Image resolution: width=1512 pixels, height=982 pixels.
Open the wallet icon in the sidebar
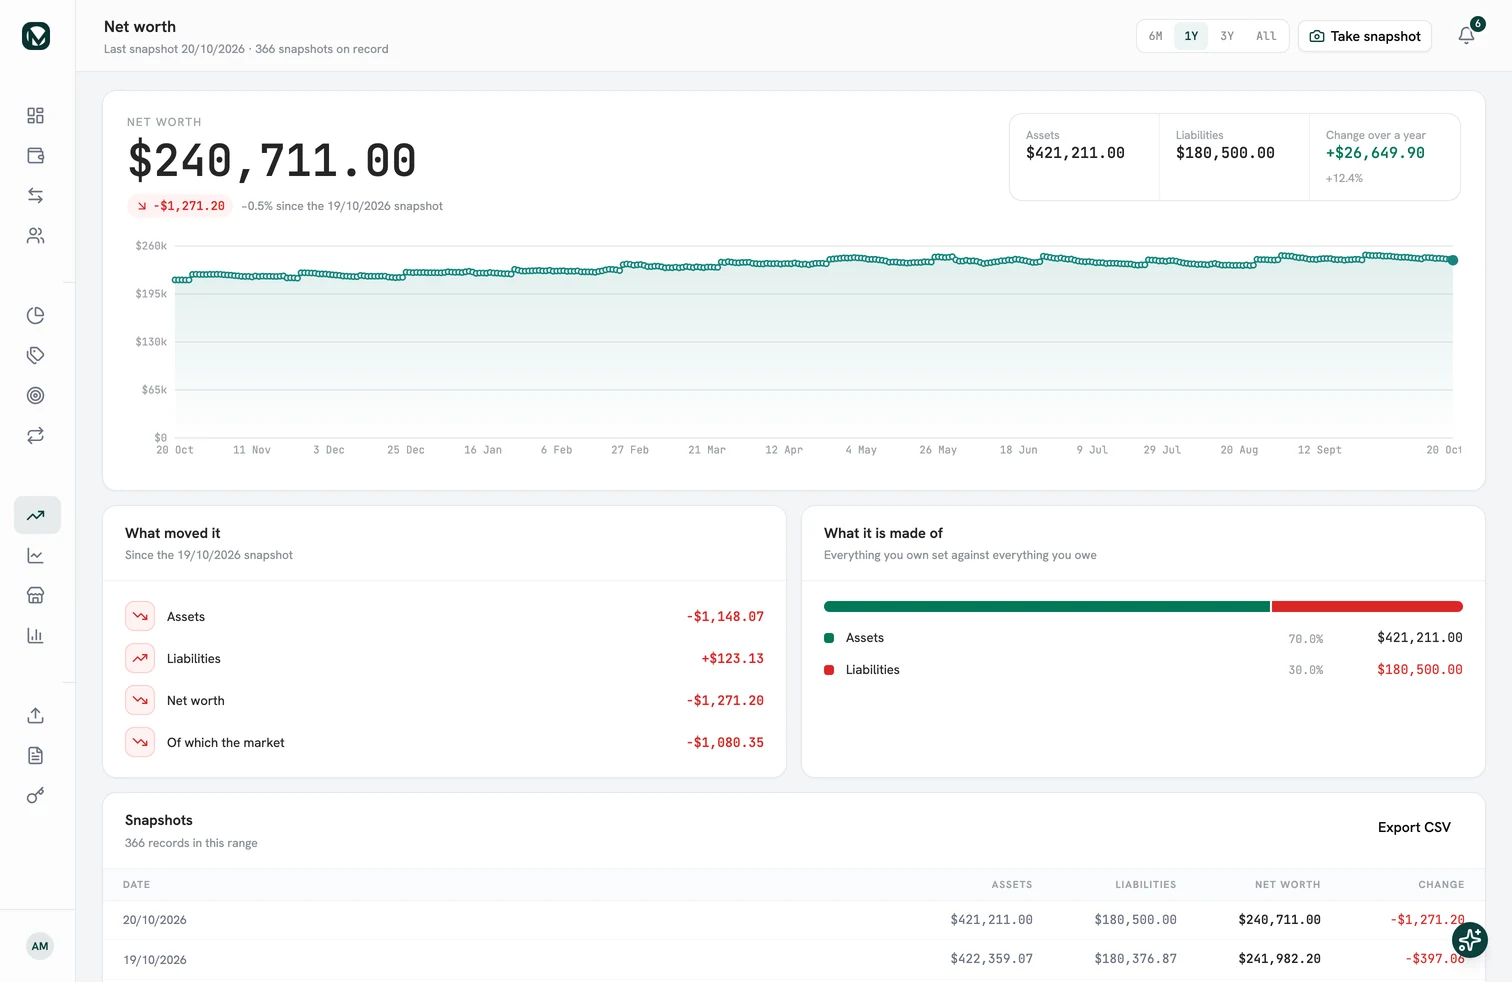[x=36, y=156]
